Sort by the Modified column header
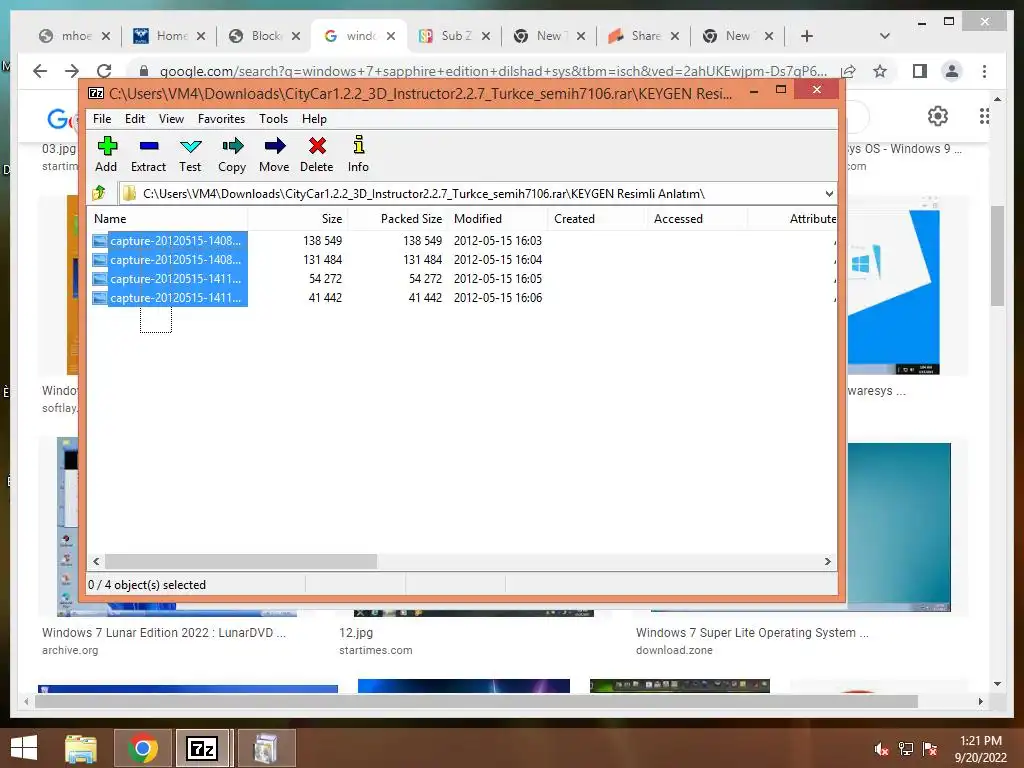This screenshot has width=1024, height=768. tap(498, 219)
